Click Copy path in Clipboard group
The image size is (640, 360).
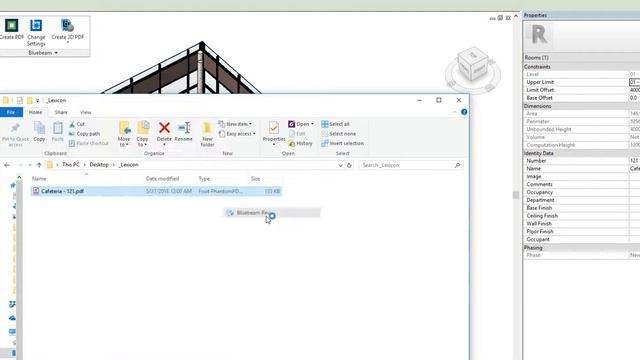pyautogui.click(x=84, y=133)
